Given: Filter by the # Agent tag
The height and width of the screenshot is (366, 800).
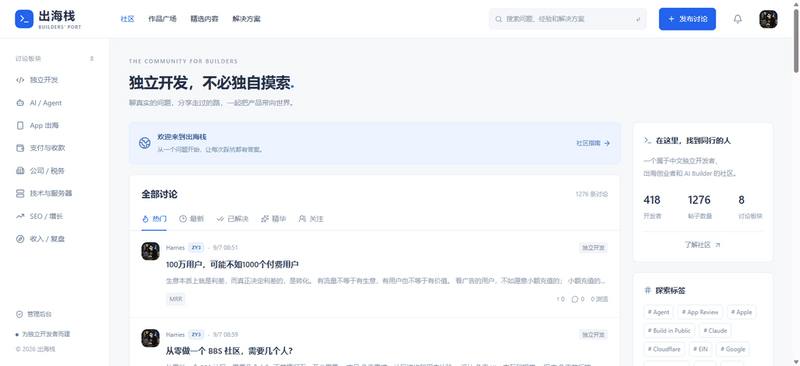Looking at the screenshot, I should (x=659, y=312).
